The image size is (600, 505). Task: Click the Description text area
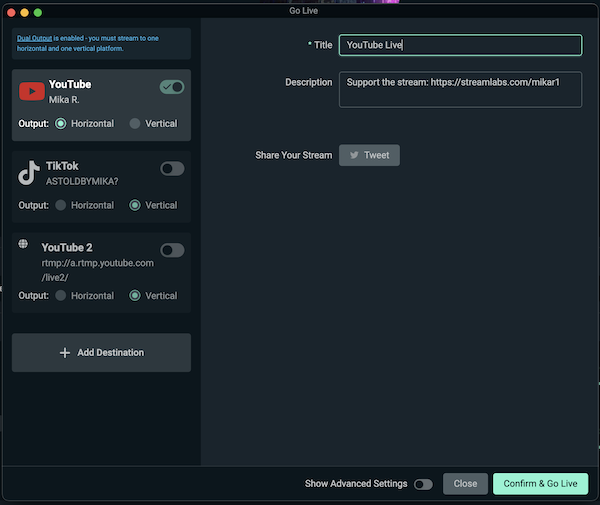tap(460, 90)
